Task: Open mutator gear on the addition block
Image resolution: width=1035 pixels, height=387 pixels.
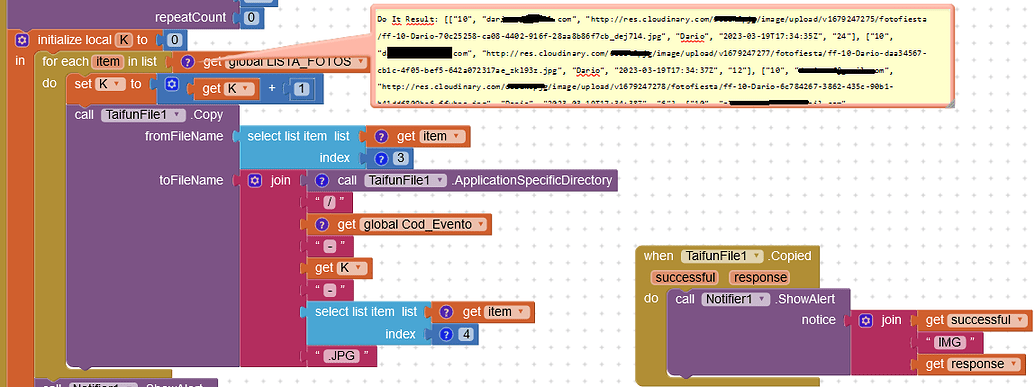Action: click(x=172, y=85)
